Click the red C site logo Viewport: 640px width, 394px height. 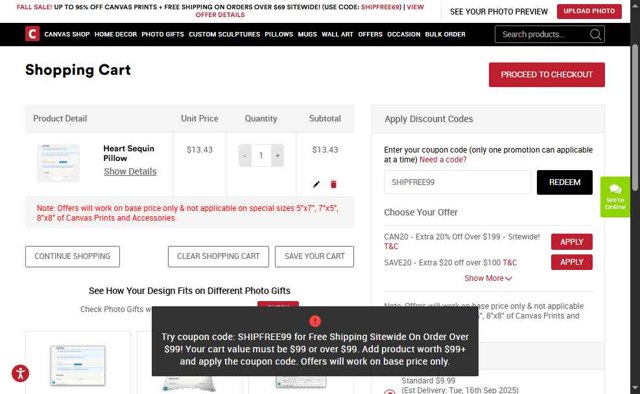[32, 34]
